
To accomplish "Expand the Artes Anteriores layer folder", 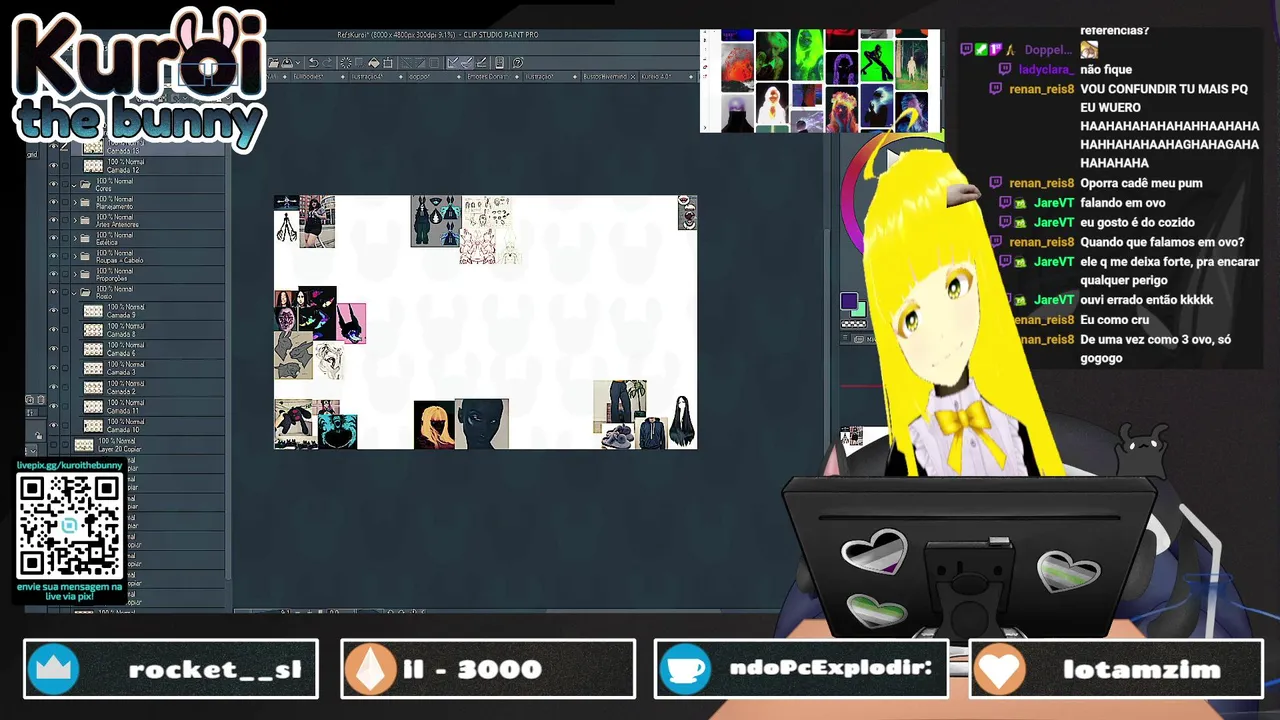I will coord(75,220).
